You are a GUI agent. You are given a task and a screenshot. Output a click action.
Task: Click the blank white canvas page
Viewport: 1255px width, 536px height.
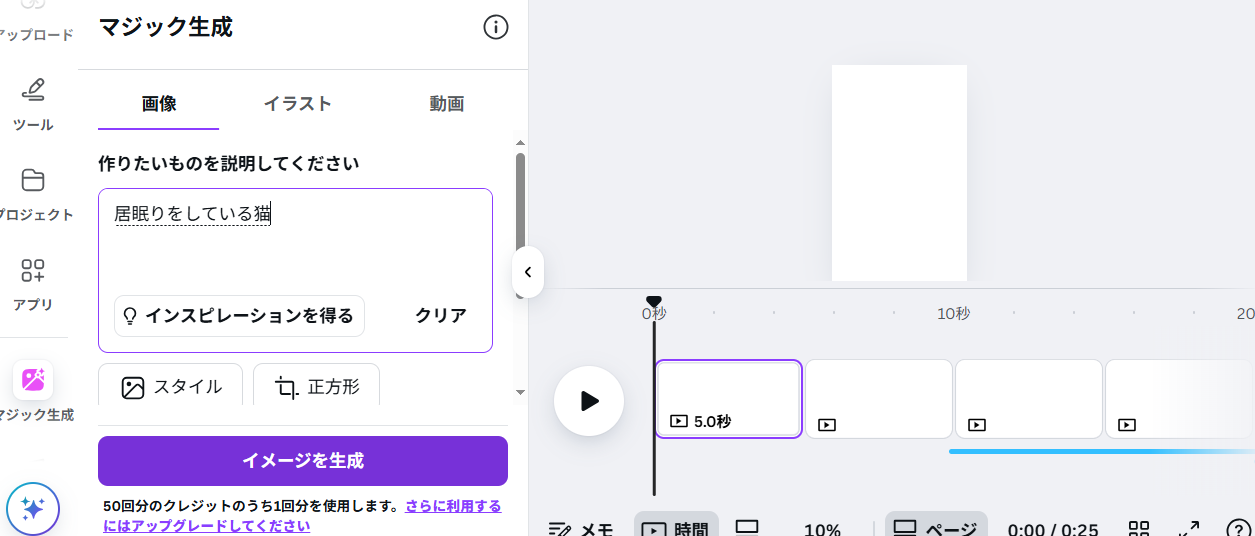pyautogui.click(x=899, y=173)
